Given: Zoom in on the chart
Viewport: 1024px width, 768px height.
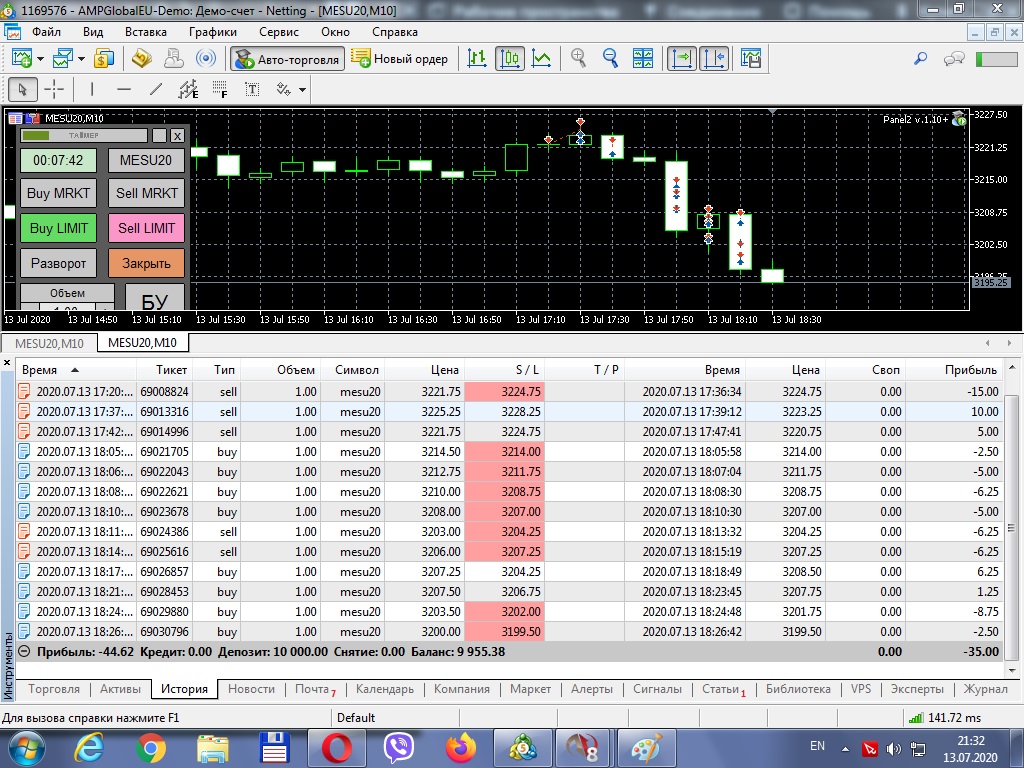Looking at the screenshot, I should [578, 58].
